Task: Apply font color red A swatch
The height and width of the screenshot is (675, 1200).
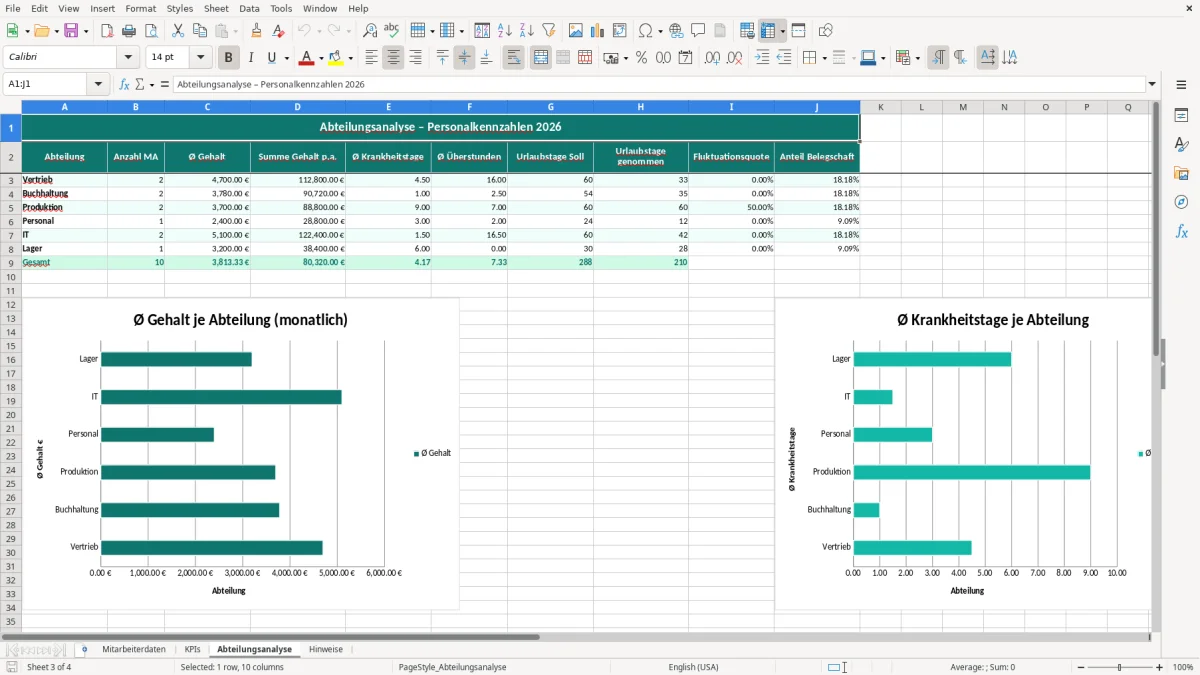Action: click(x=307, y=58)
